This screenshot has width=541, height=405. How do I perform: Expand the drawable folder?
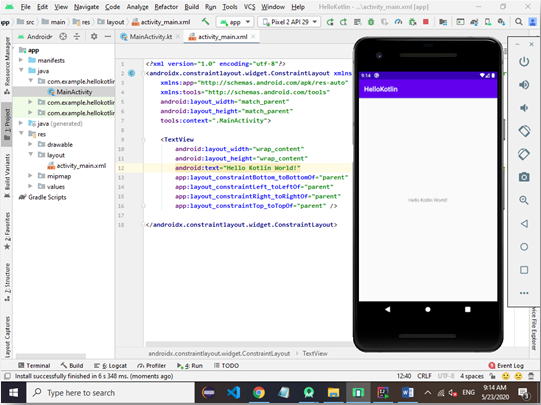coord(30,144)
